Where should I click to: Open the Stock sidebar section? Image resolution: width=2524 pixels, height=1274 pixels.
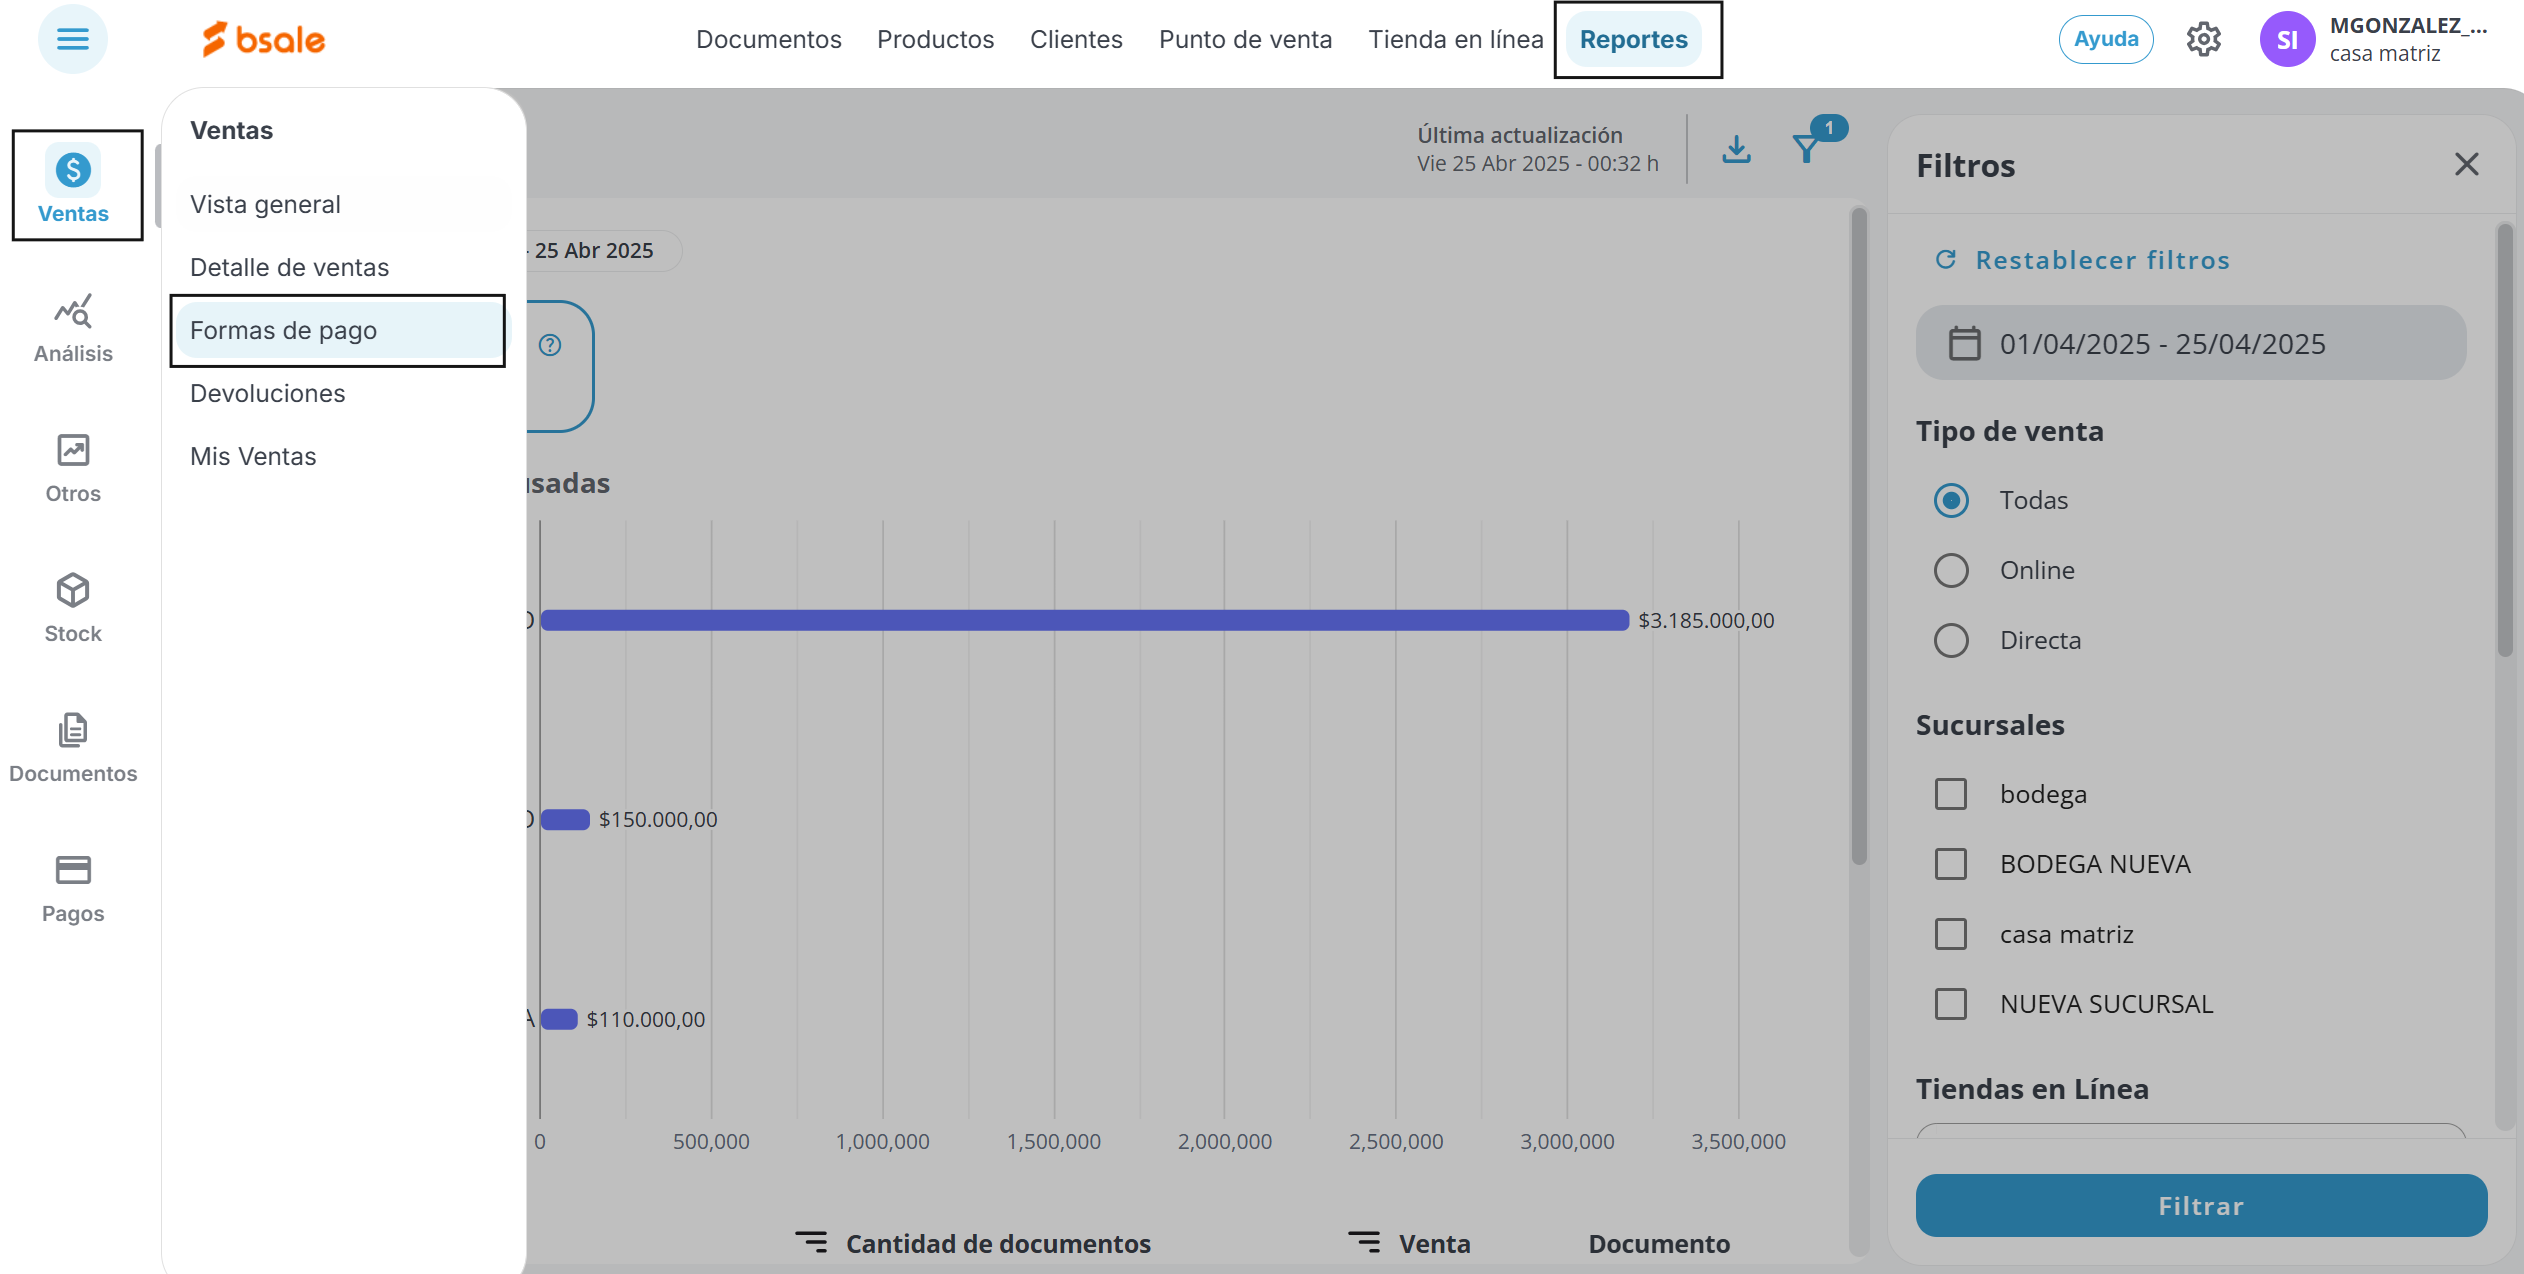click(x=73, y=609)
